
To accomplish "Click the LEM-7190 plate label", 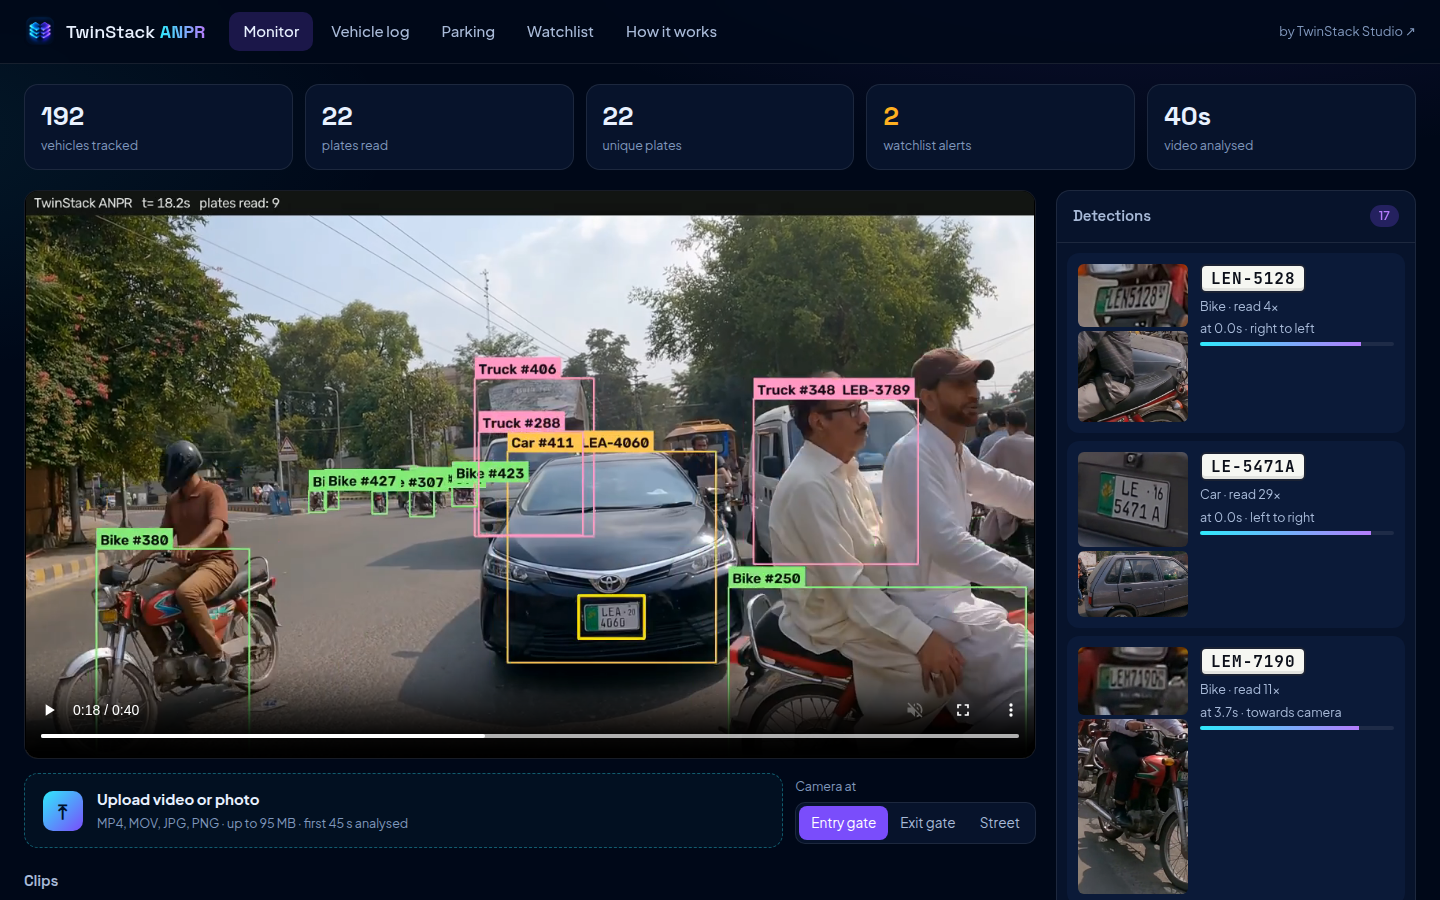I will coord(1252,661).
